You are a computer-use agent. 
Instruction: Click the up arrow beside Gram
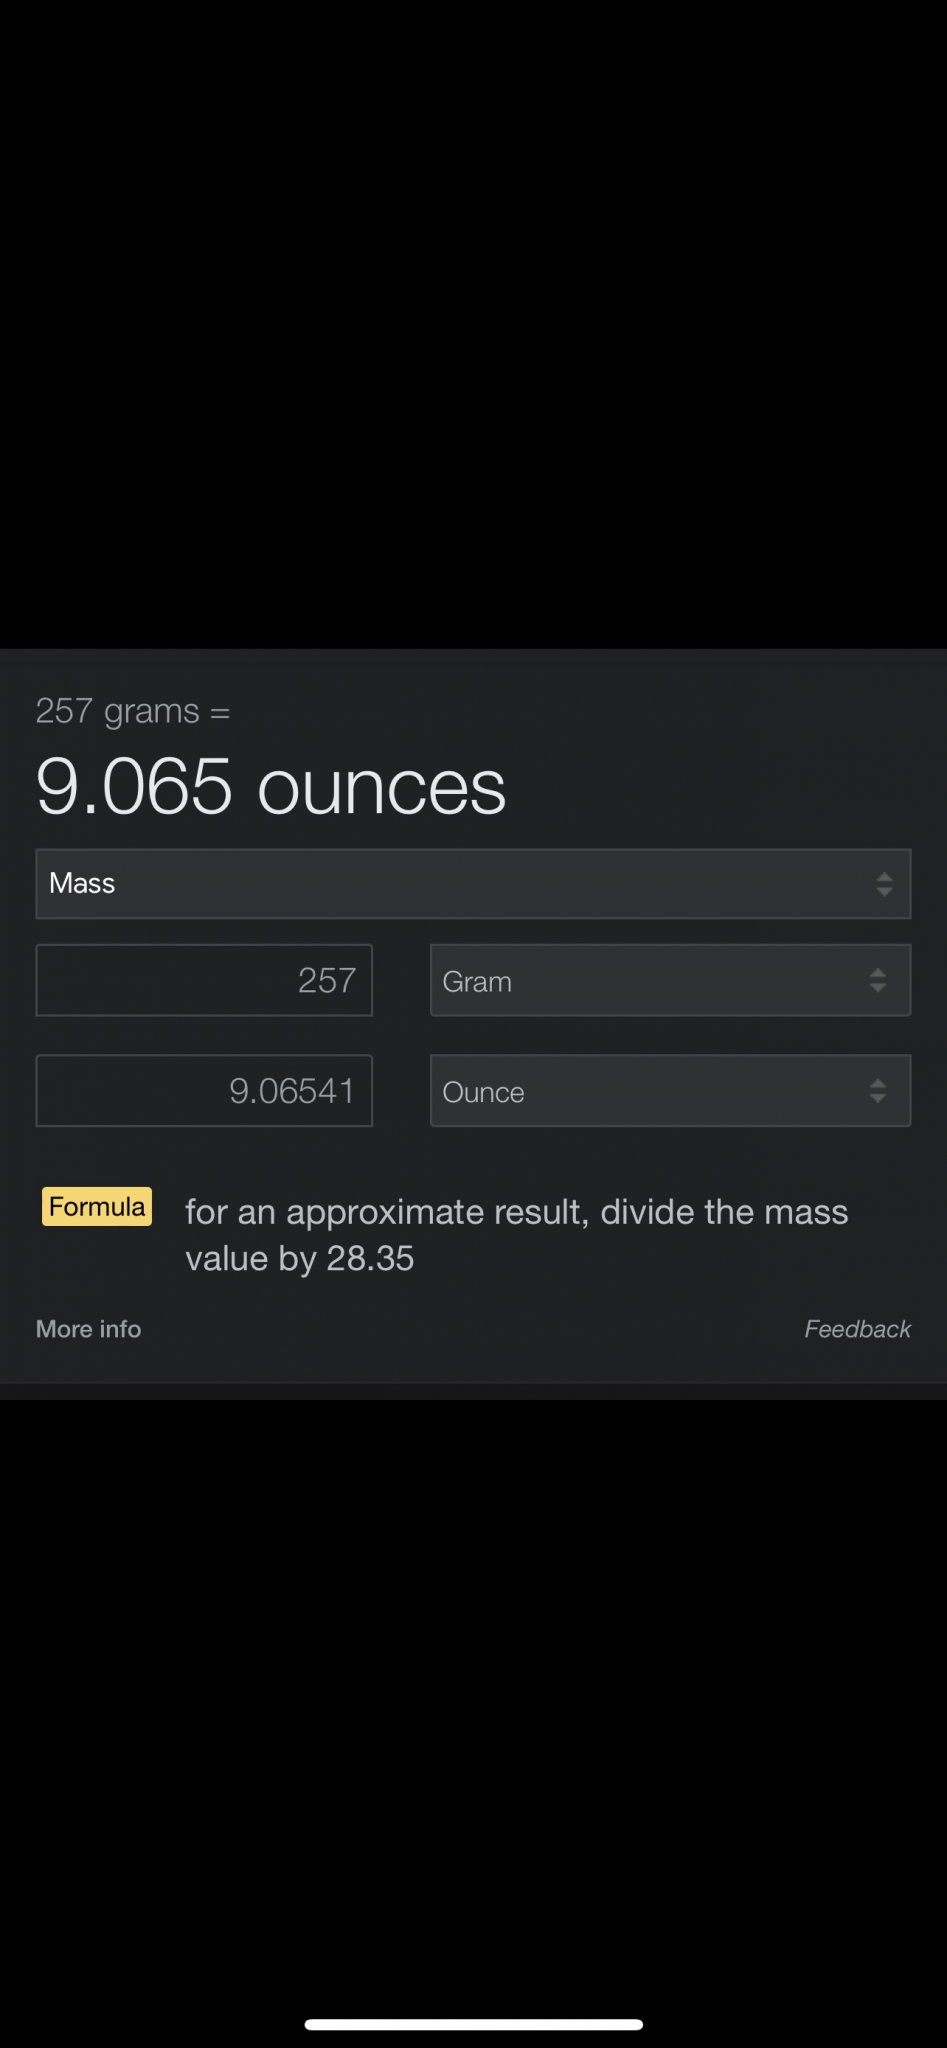tap(878, 973)
